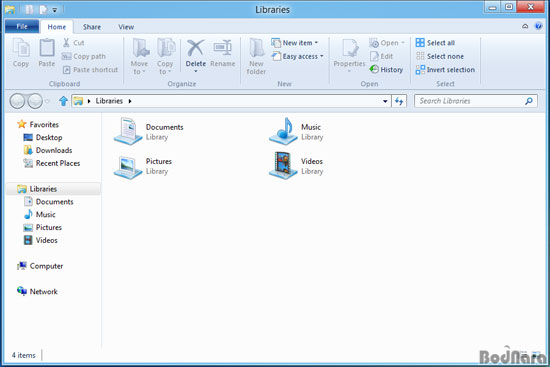Open the recent locations dropdown arrow
The image size is (550, 367).
pos(47,101)
